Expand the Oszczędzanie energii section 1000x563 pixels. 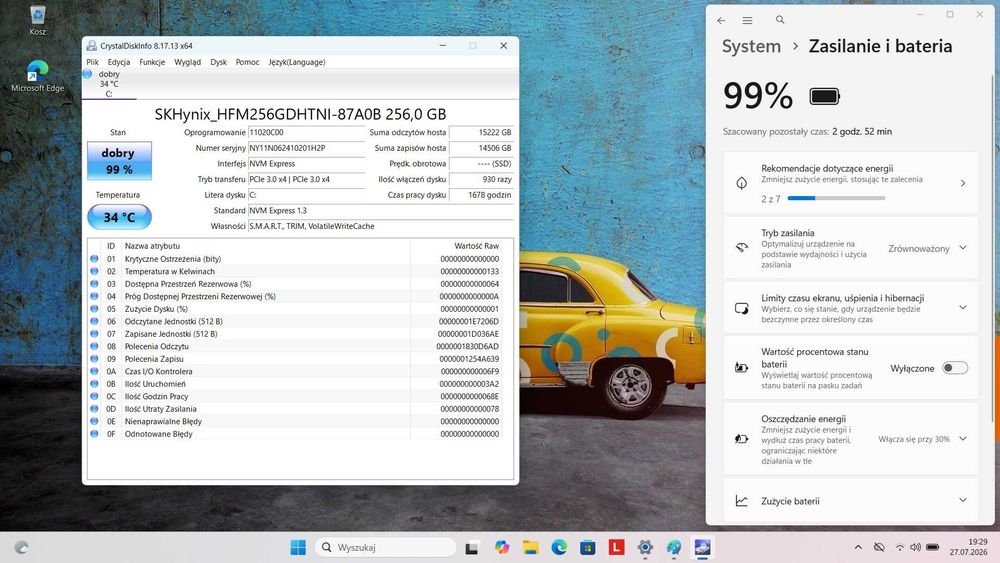coord(963,439)
